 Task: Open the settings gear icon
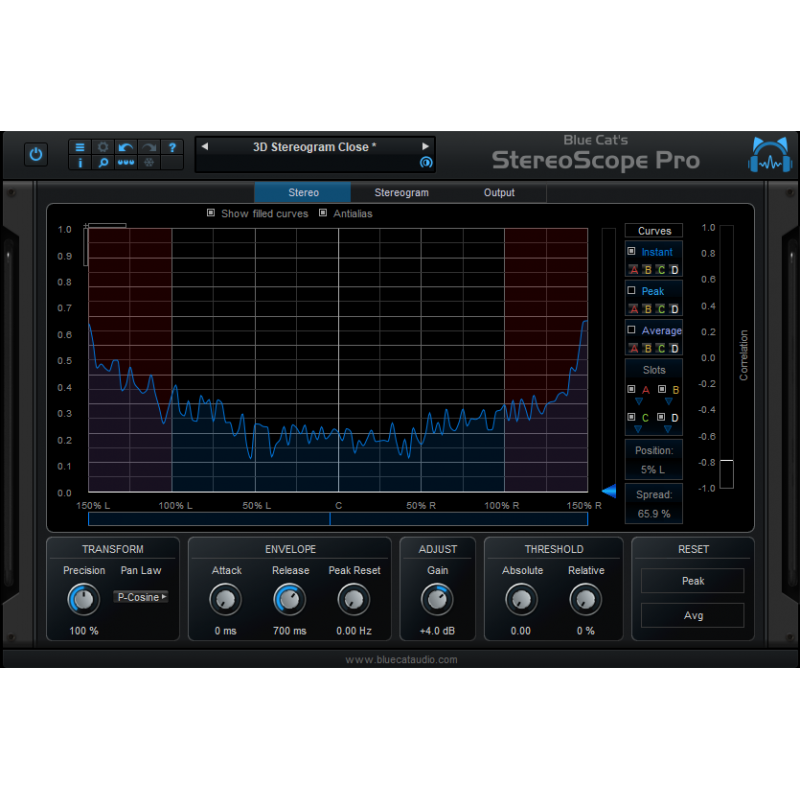pos(102,146)
